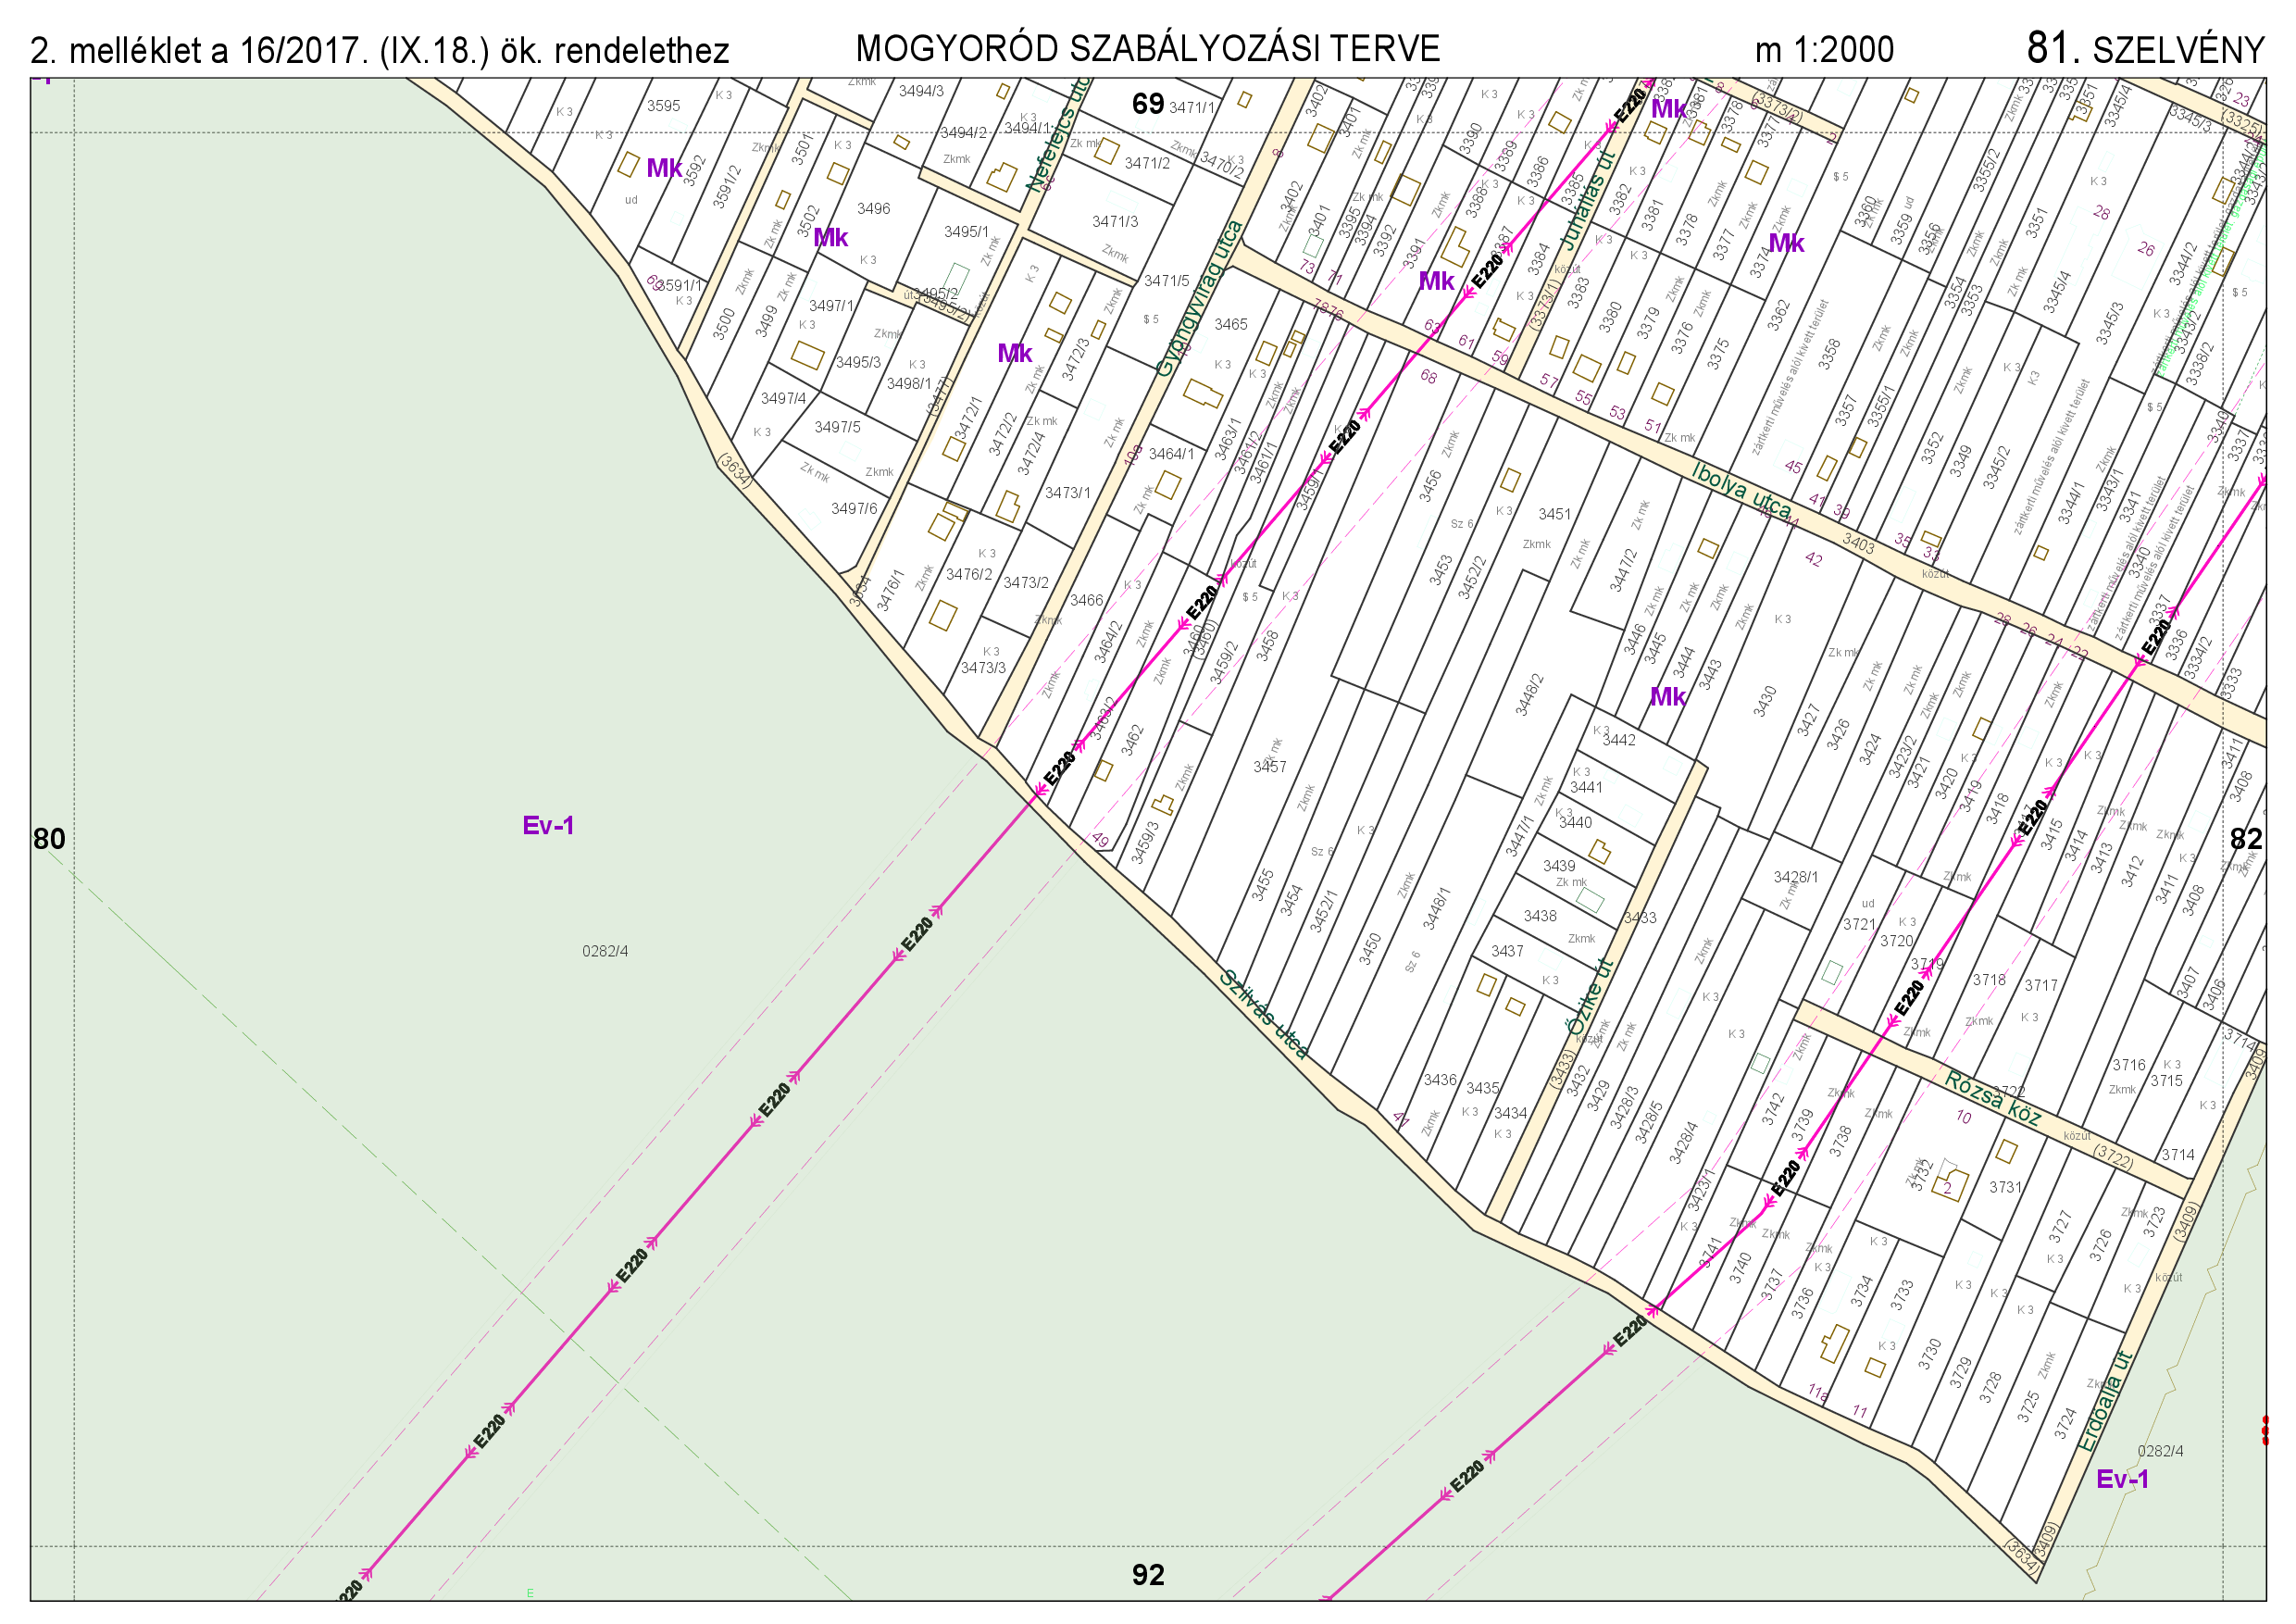Click the 81. SZELVÉNY sheet label
Viewport: 2296px width, 1624px height.
(x=2144, y=49)
